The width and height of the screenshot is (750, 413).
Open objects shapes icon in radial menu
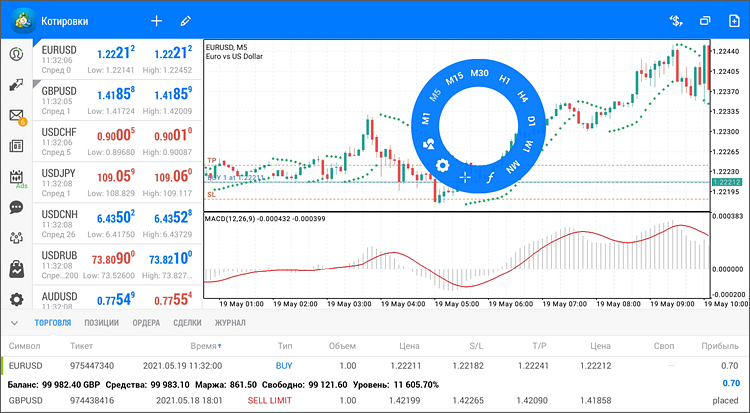coord(429,144)
